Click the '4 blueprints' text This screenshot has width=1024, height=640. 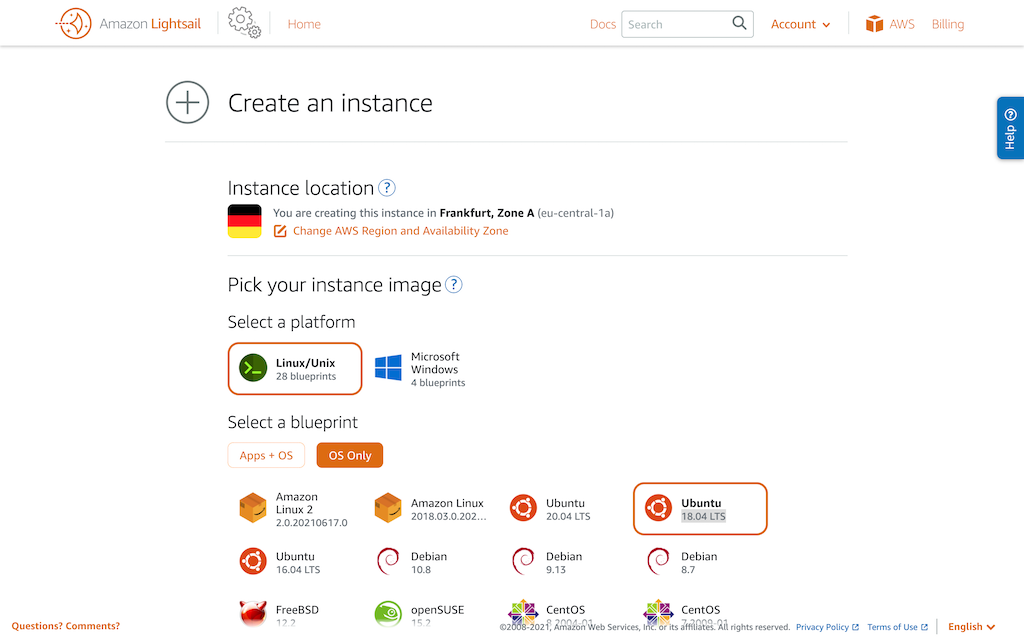click(x=438, y=383)
